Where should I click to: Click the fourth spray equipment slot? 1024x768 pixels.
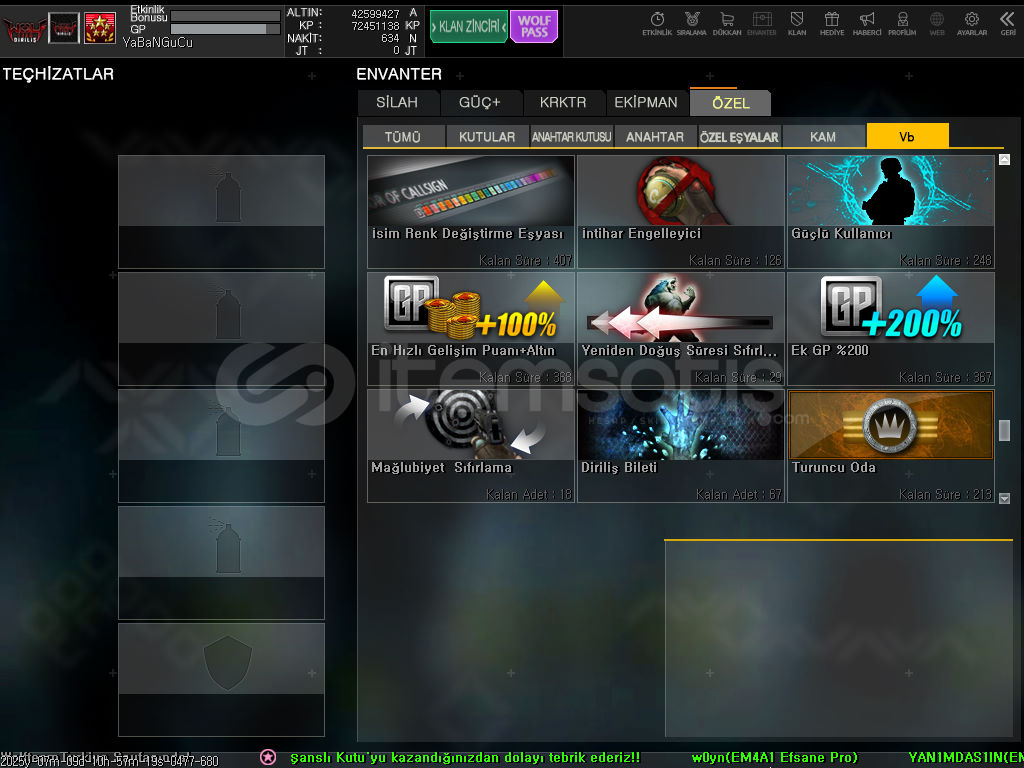(221, 563)
